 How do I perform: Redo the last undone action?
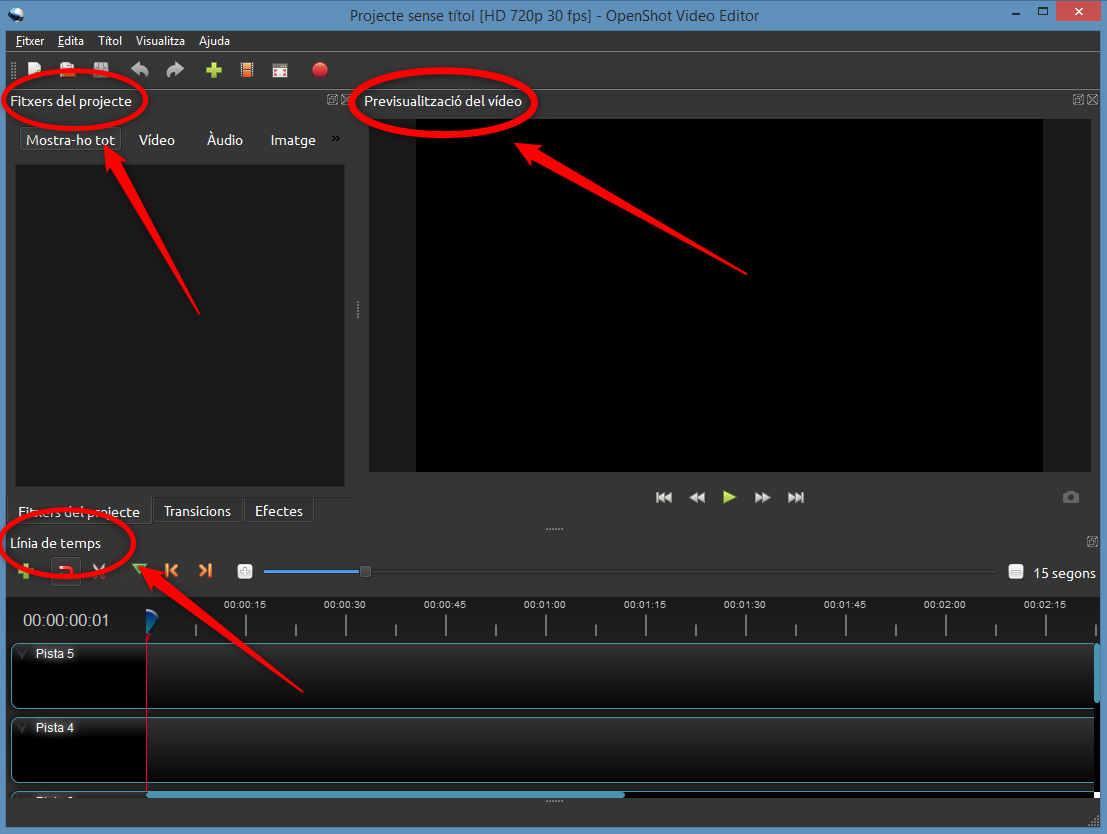(x=175, y=70)
